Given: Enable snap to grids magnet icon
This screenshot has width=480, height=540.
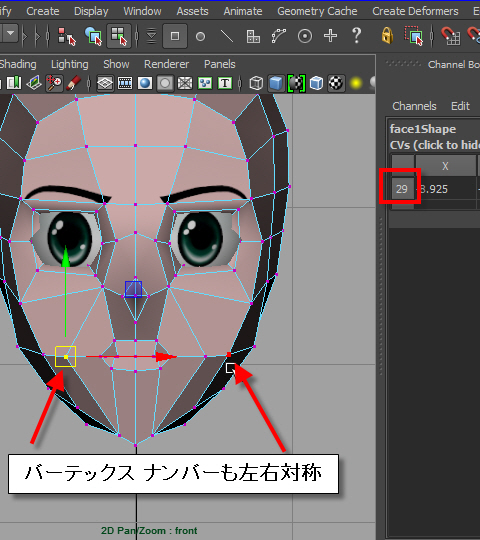Looking at the screenshot, I should click(450, 36).
